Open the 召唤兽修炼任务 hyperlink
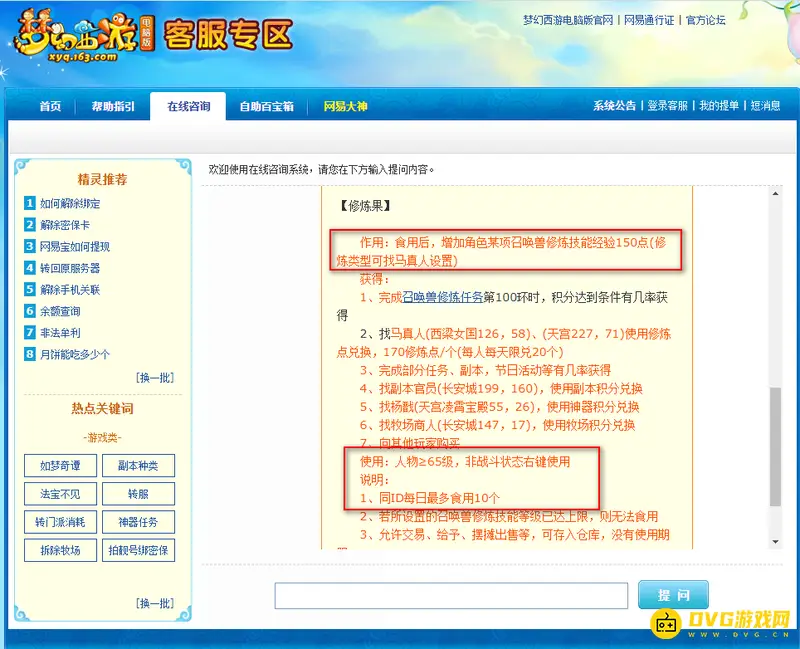The width and height of the screenshot is (800, 649). (442, 297)
